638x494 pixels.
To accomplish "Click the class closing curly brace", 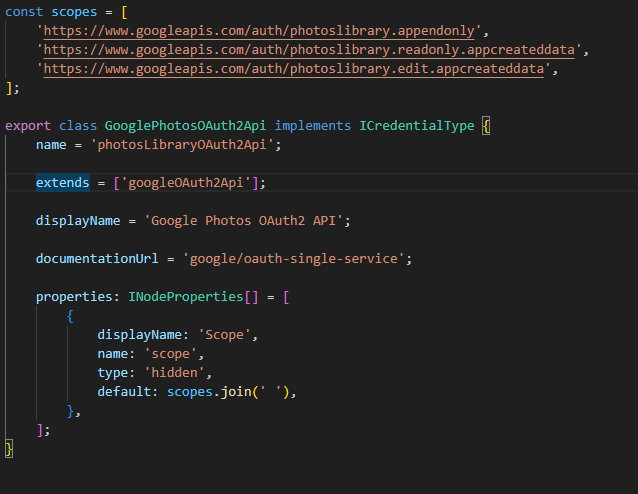I will [x=9, y=449].
